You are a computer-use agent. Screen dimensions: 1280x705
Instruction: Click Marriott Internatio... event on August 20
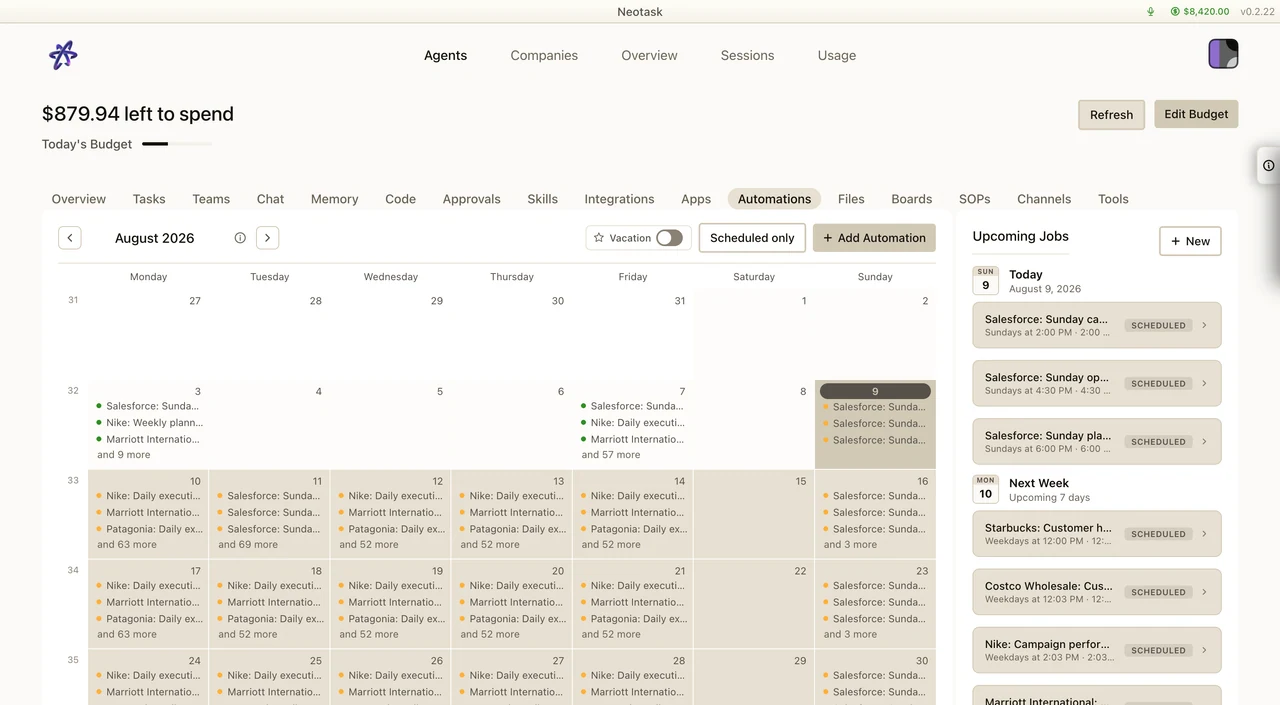tap(511, 602)
